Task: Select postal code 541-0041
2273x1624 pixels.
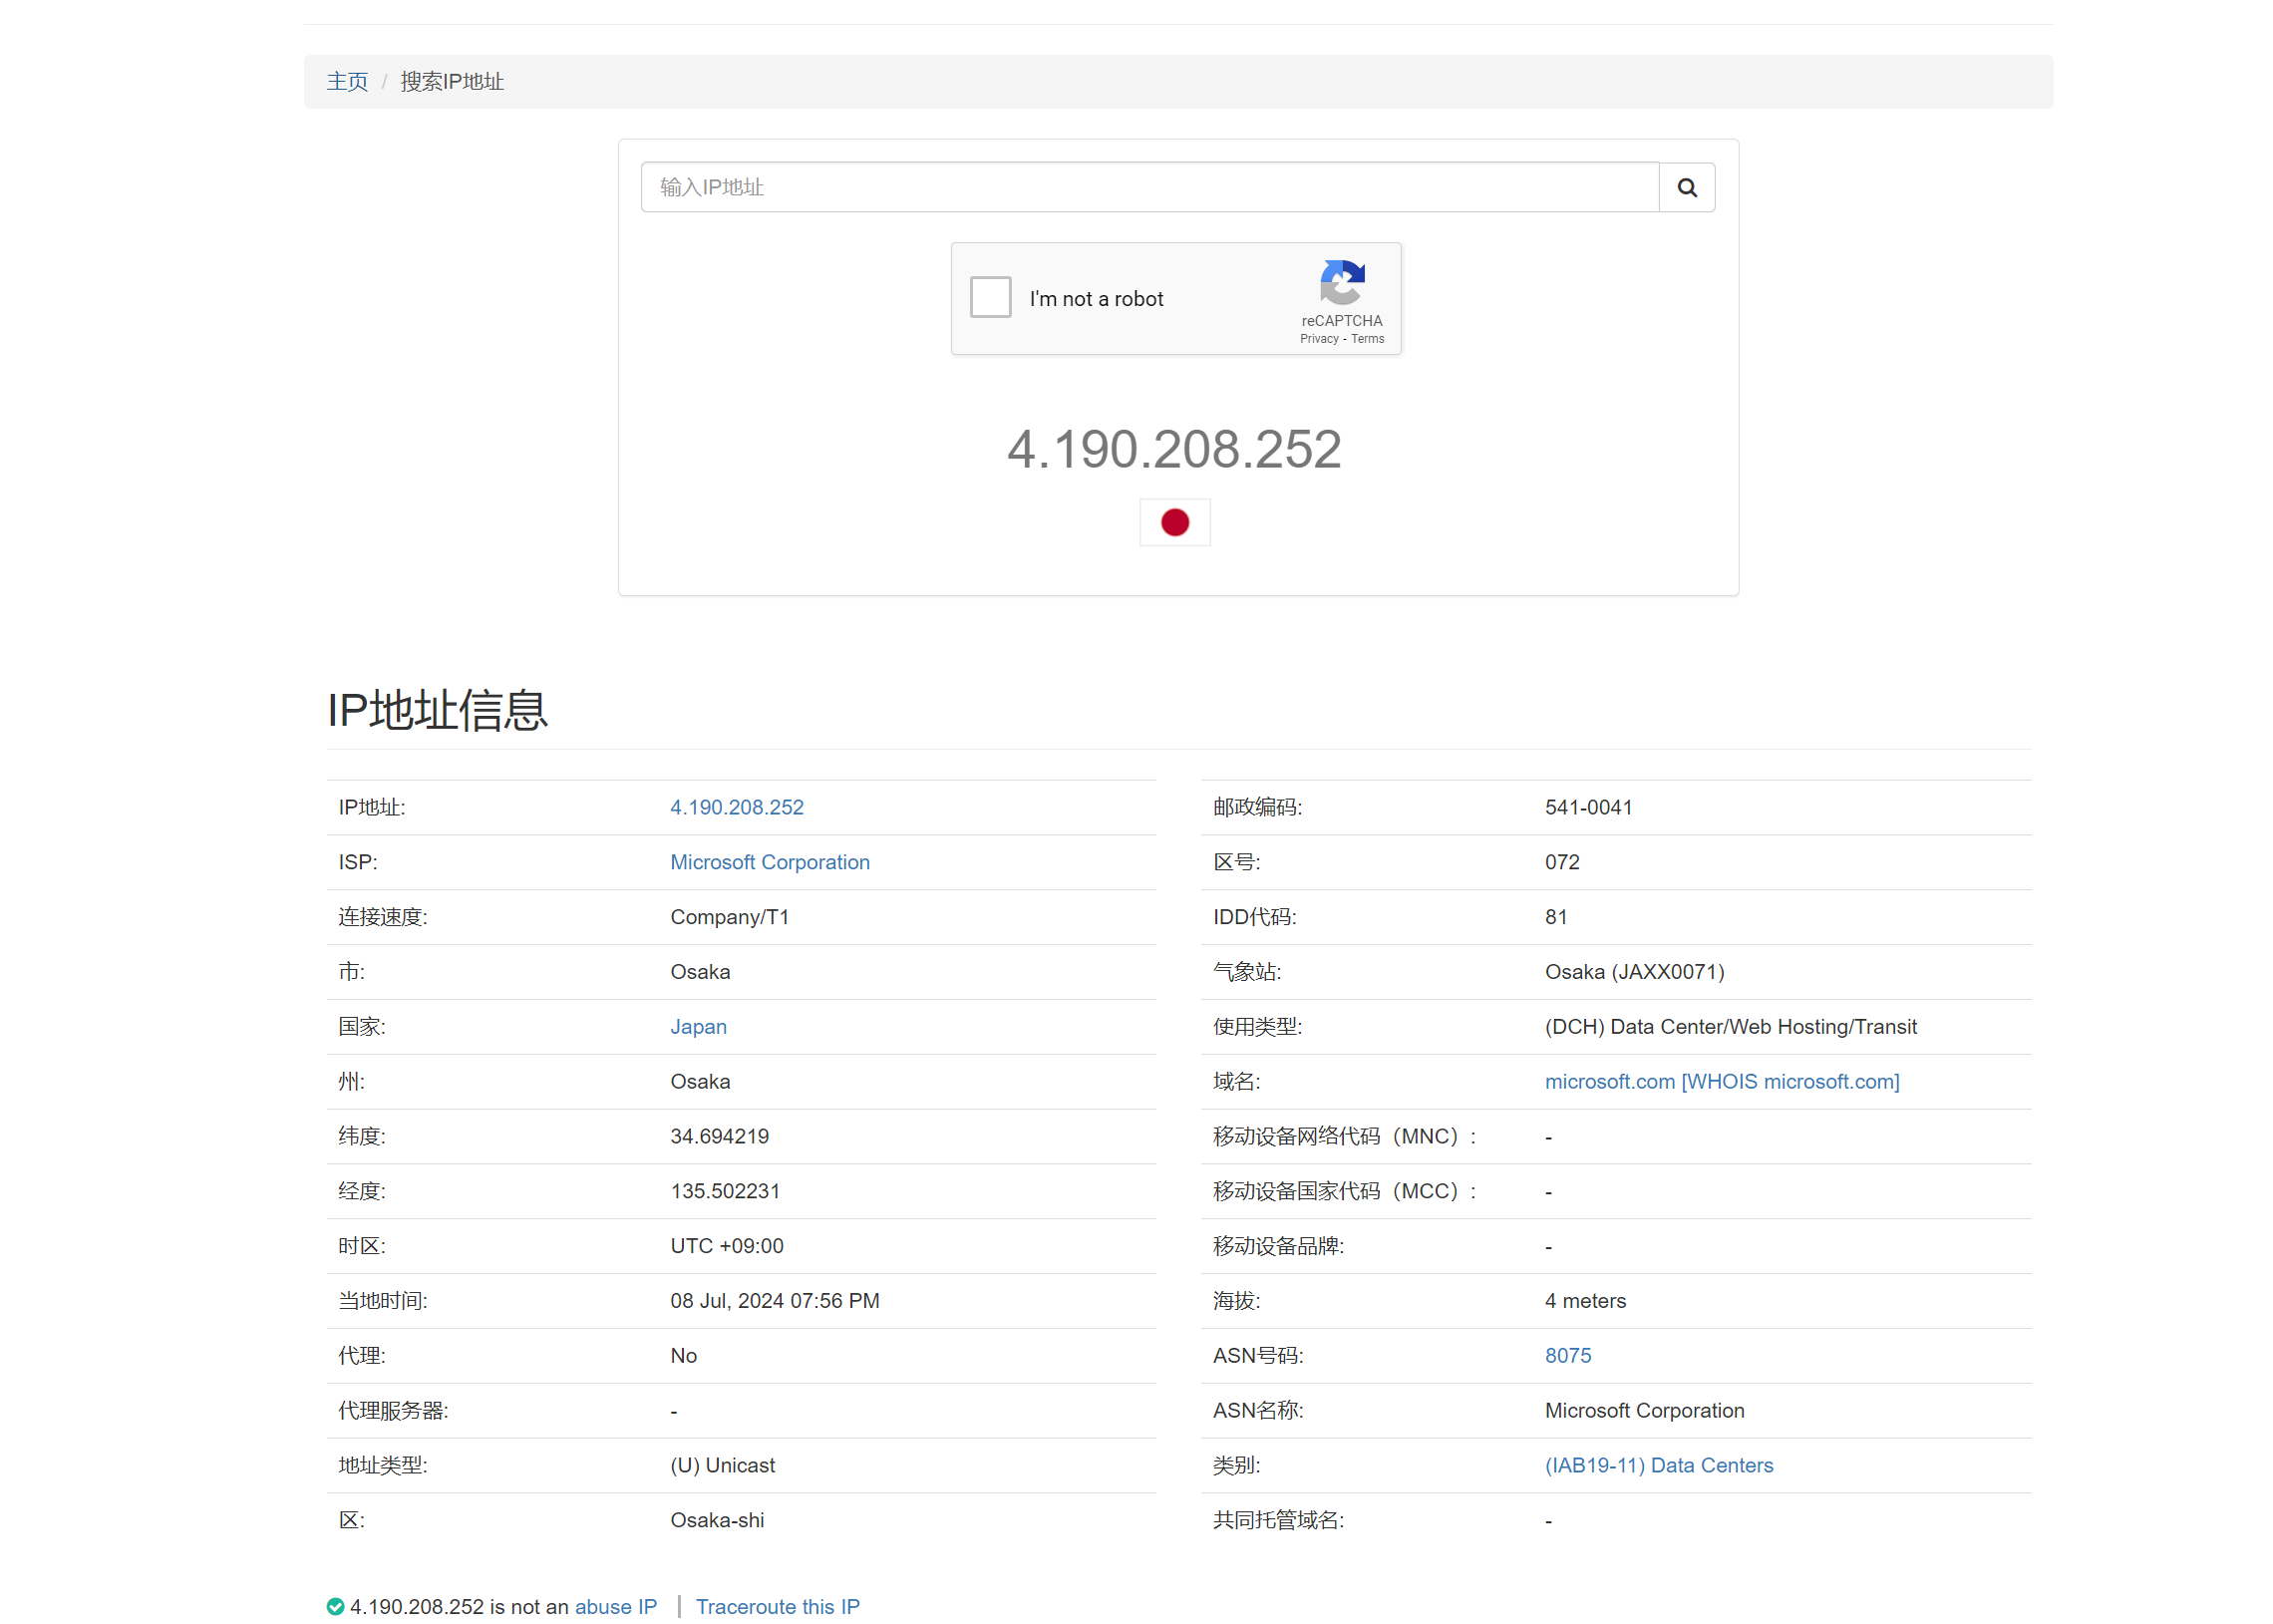Action: click(1588, 807)
